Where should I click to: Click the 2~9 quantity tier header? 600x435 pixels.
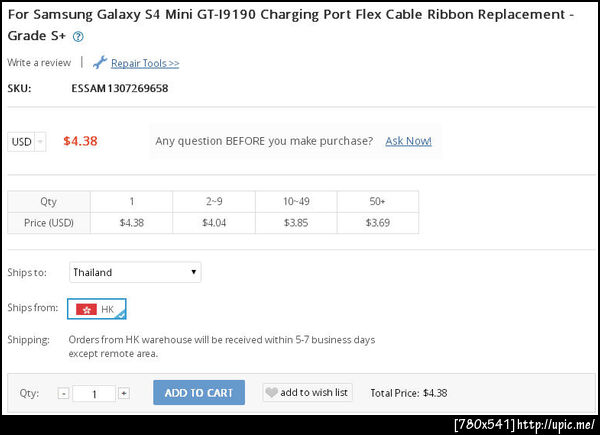(214, 201)
